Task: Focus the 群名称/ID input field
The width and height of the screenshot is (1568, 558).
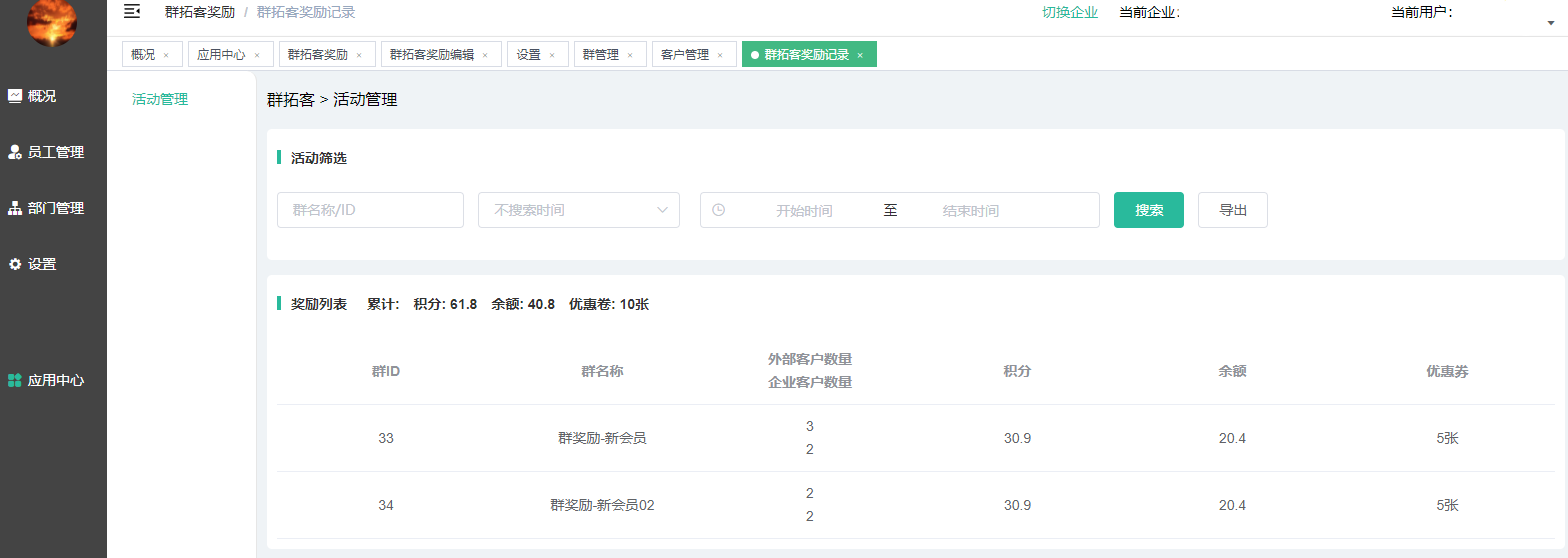Action: tap(370, 210)
